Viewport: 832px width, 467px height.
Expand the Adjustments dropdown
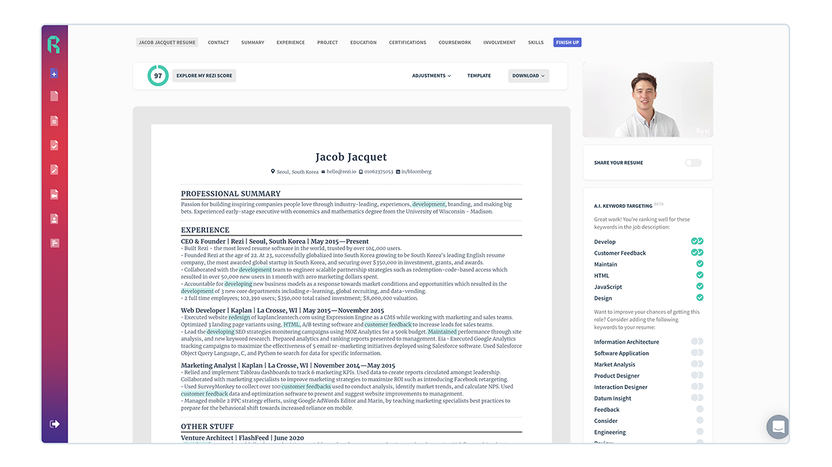pyautogui.click(x=431, y=76)
